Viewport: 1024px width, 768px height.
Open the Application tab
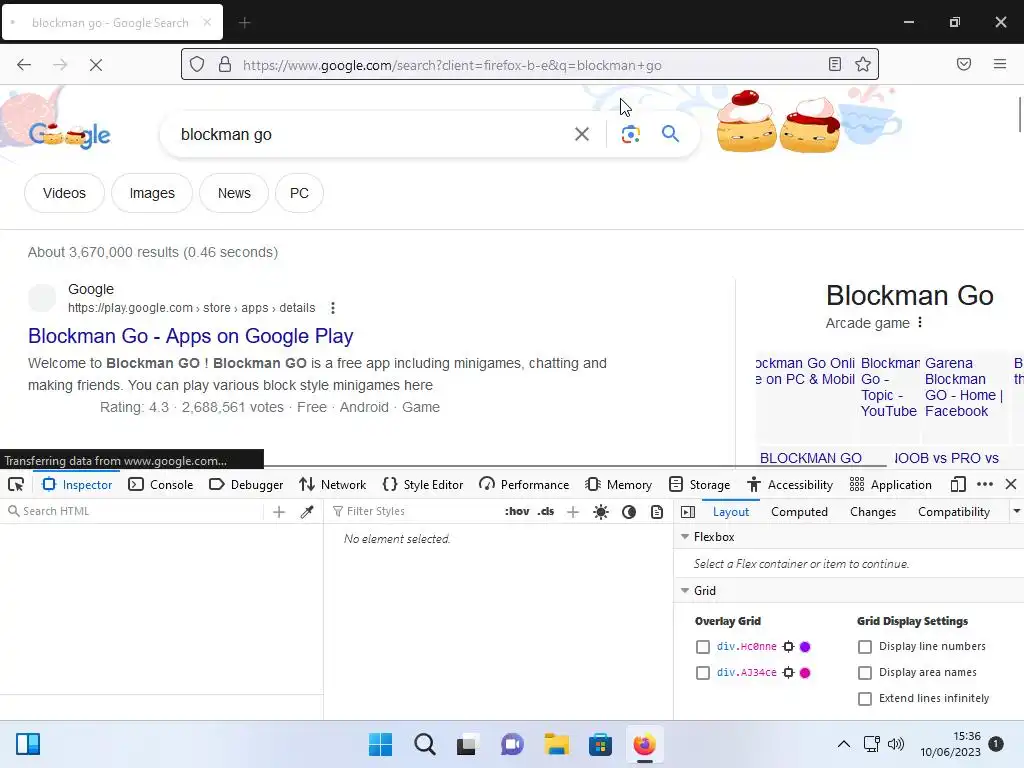coord(890,485)
